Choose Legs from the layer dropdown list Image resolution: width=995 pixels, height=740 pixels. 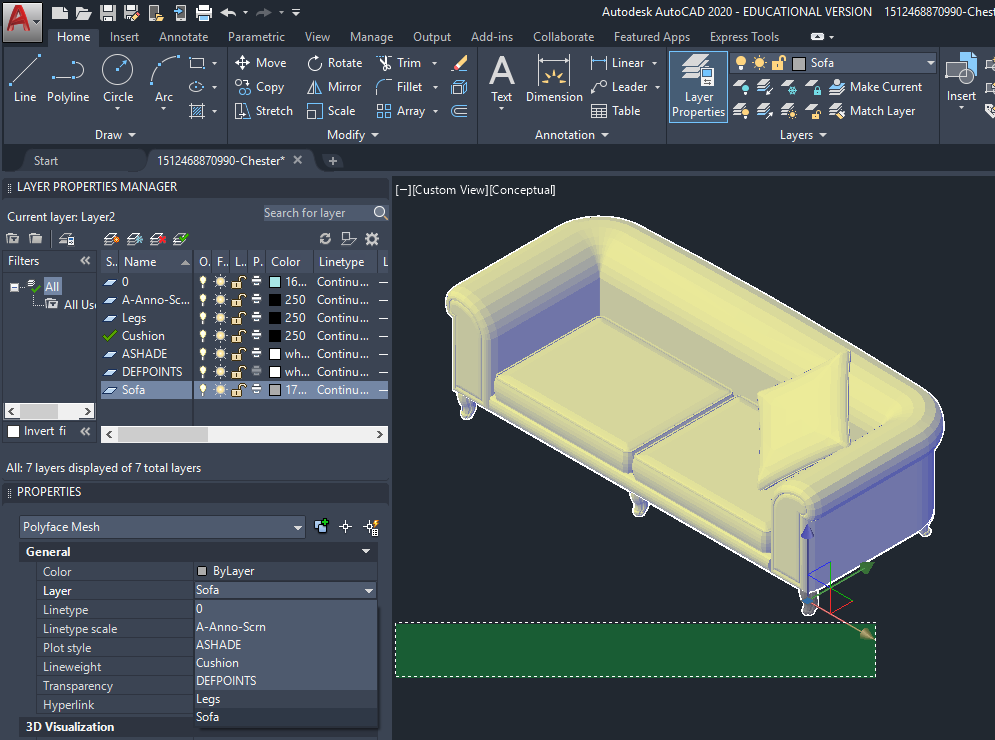click(208, 699)
